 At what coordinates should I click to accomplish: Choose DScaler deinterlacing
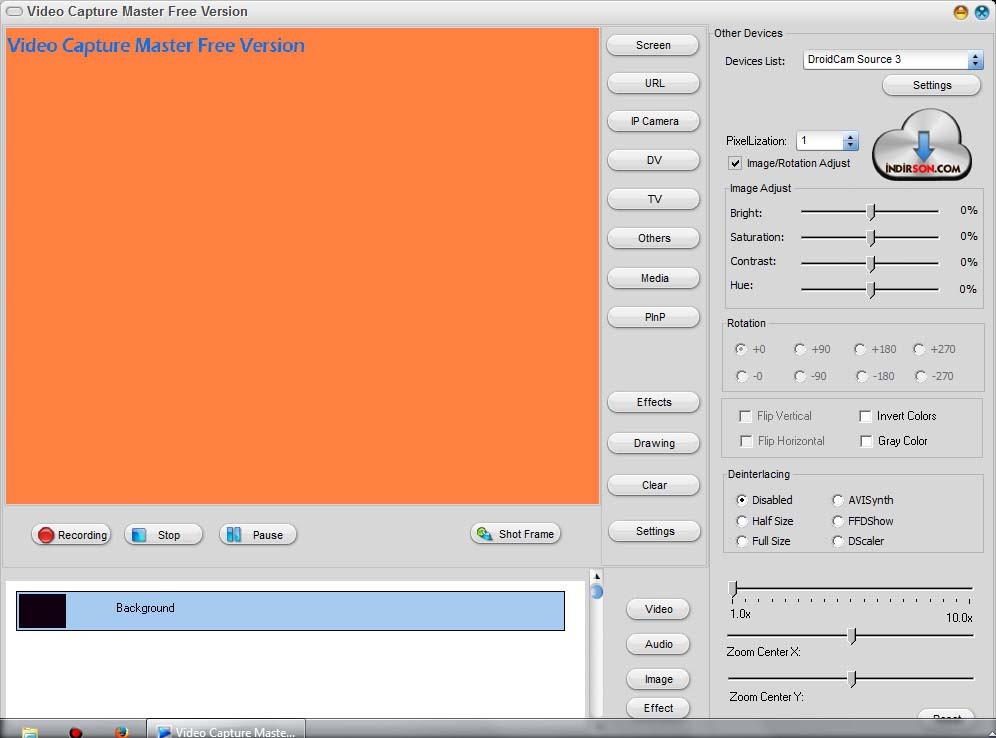click(838, 541)
